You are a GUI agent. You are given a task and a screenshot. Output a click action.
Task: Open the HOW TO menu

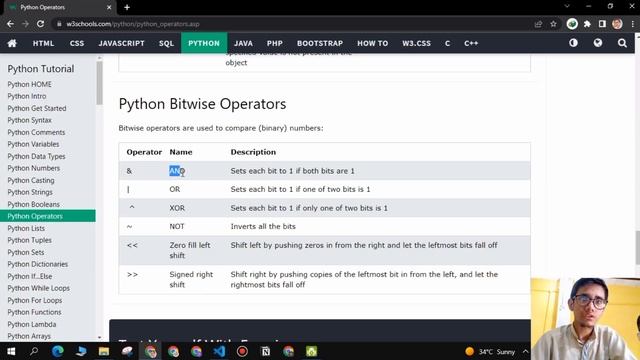click(373, 43)
